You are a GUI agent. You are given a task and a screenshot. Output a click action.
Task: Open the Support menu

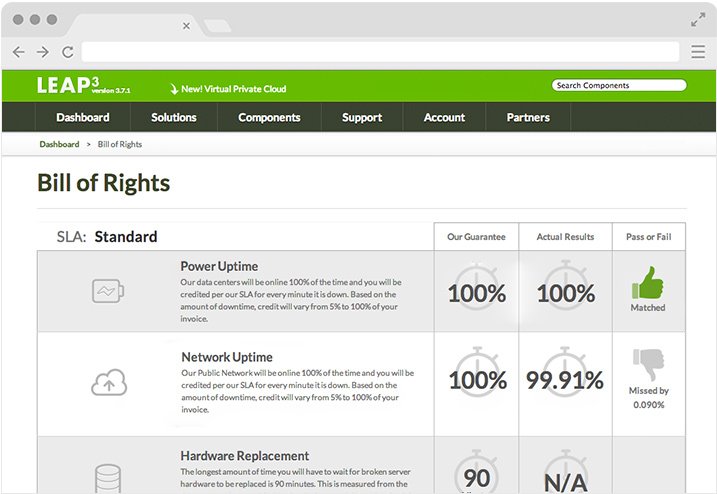point(362,118)
